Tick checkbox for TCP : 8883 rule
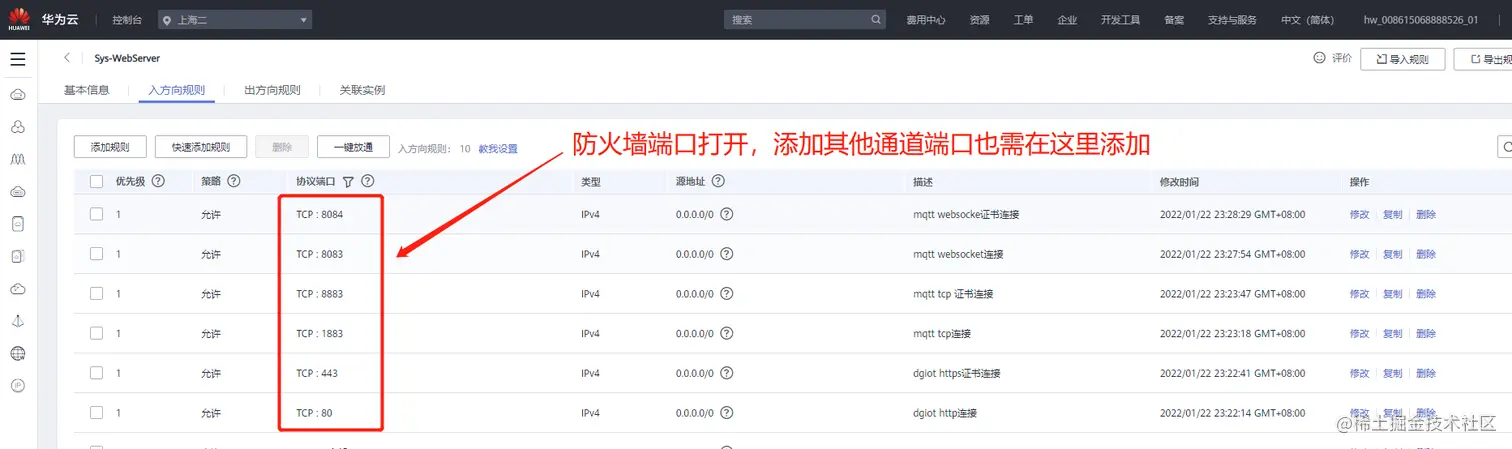This screenshot has height=449, width=1512. (97, 294)
